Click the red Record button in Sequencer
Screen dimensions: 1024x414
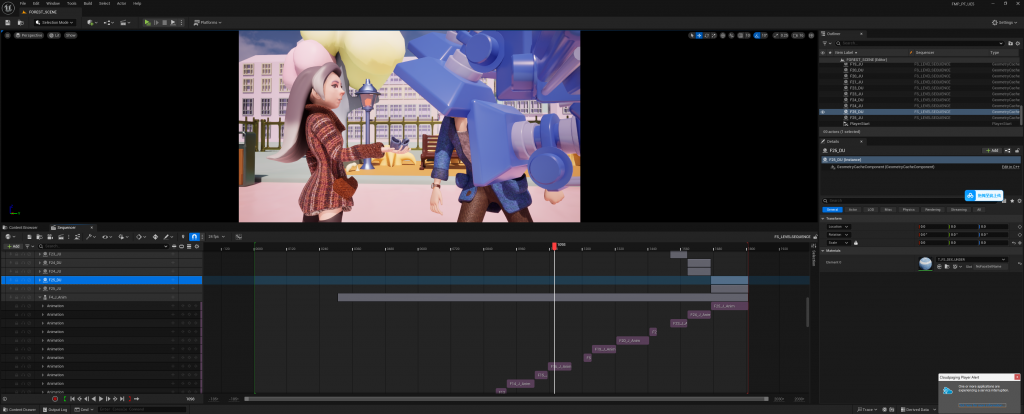(x=55, y=399)
